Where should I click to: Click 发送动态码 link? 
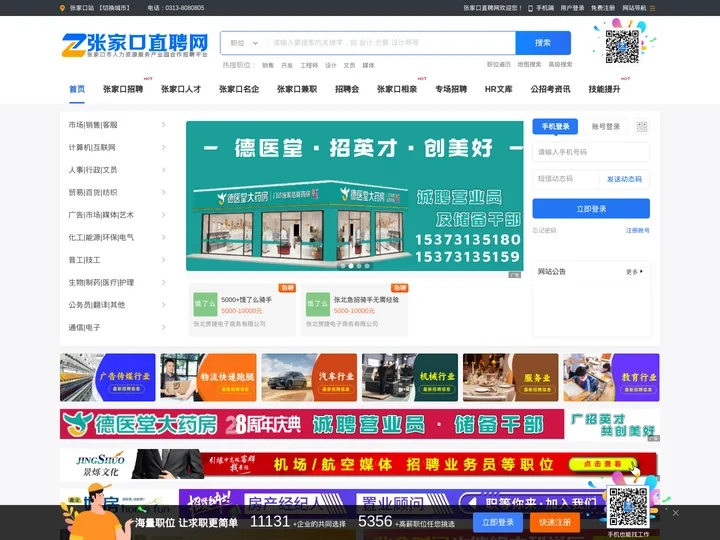624,179
